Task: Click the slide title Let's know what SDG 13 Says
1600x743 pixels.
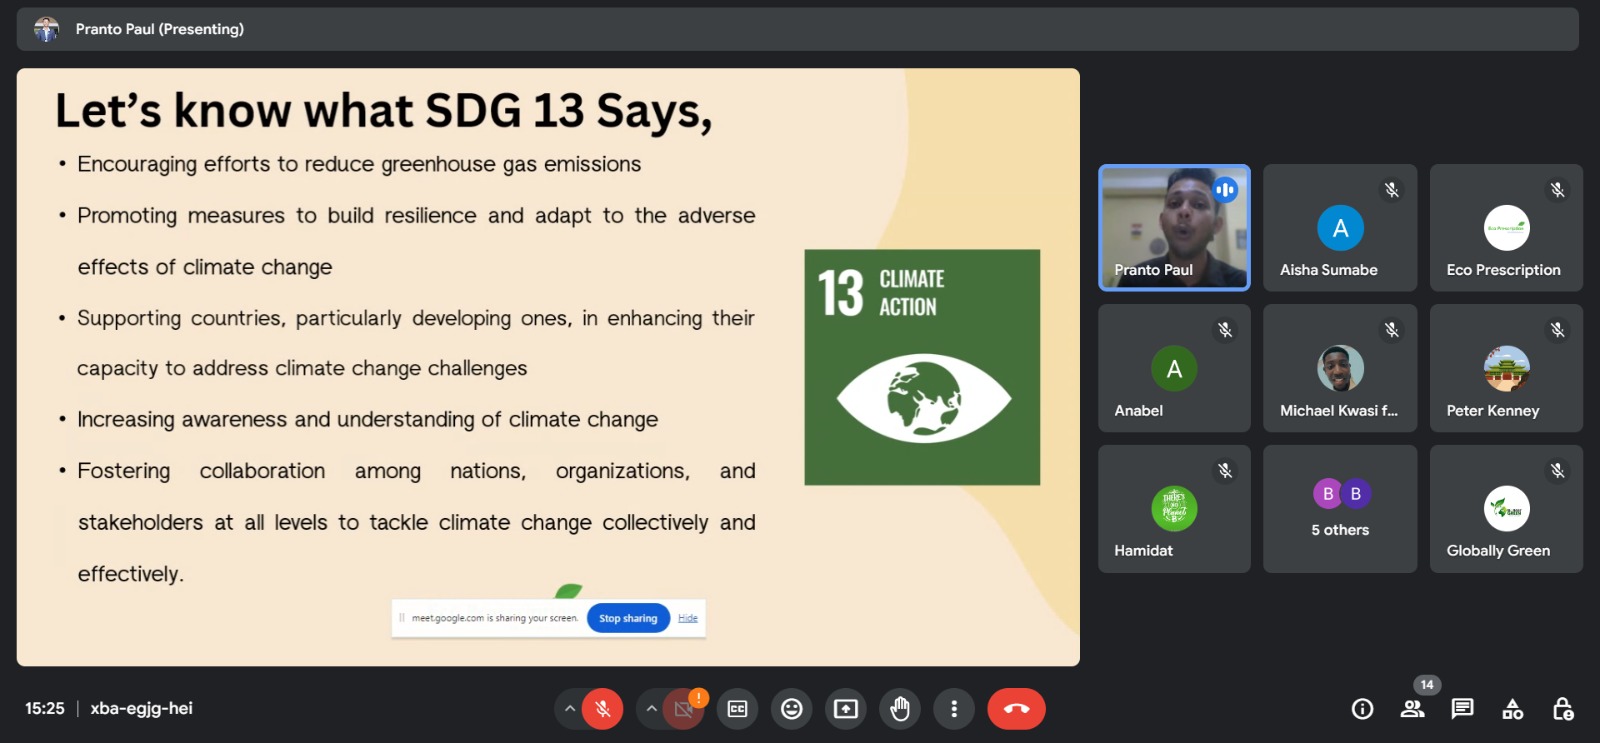Action: click(x=384, y=110)
